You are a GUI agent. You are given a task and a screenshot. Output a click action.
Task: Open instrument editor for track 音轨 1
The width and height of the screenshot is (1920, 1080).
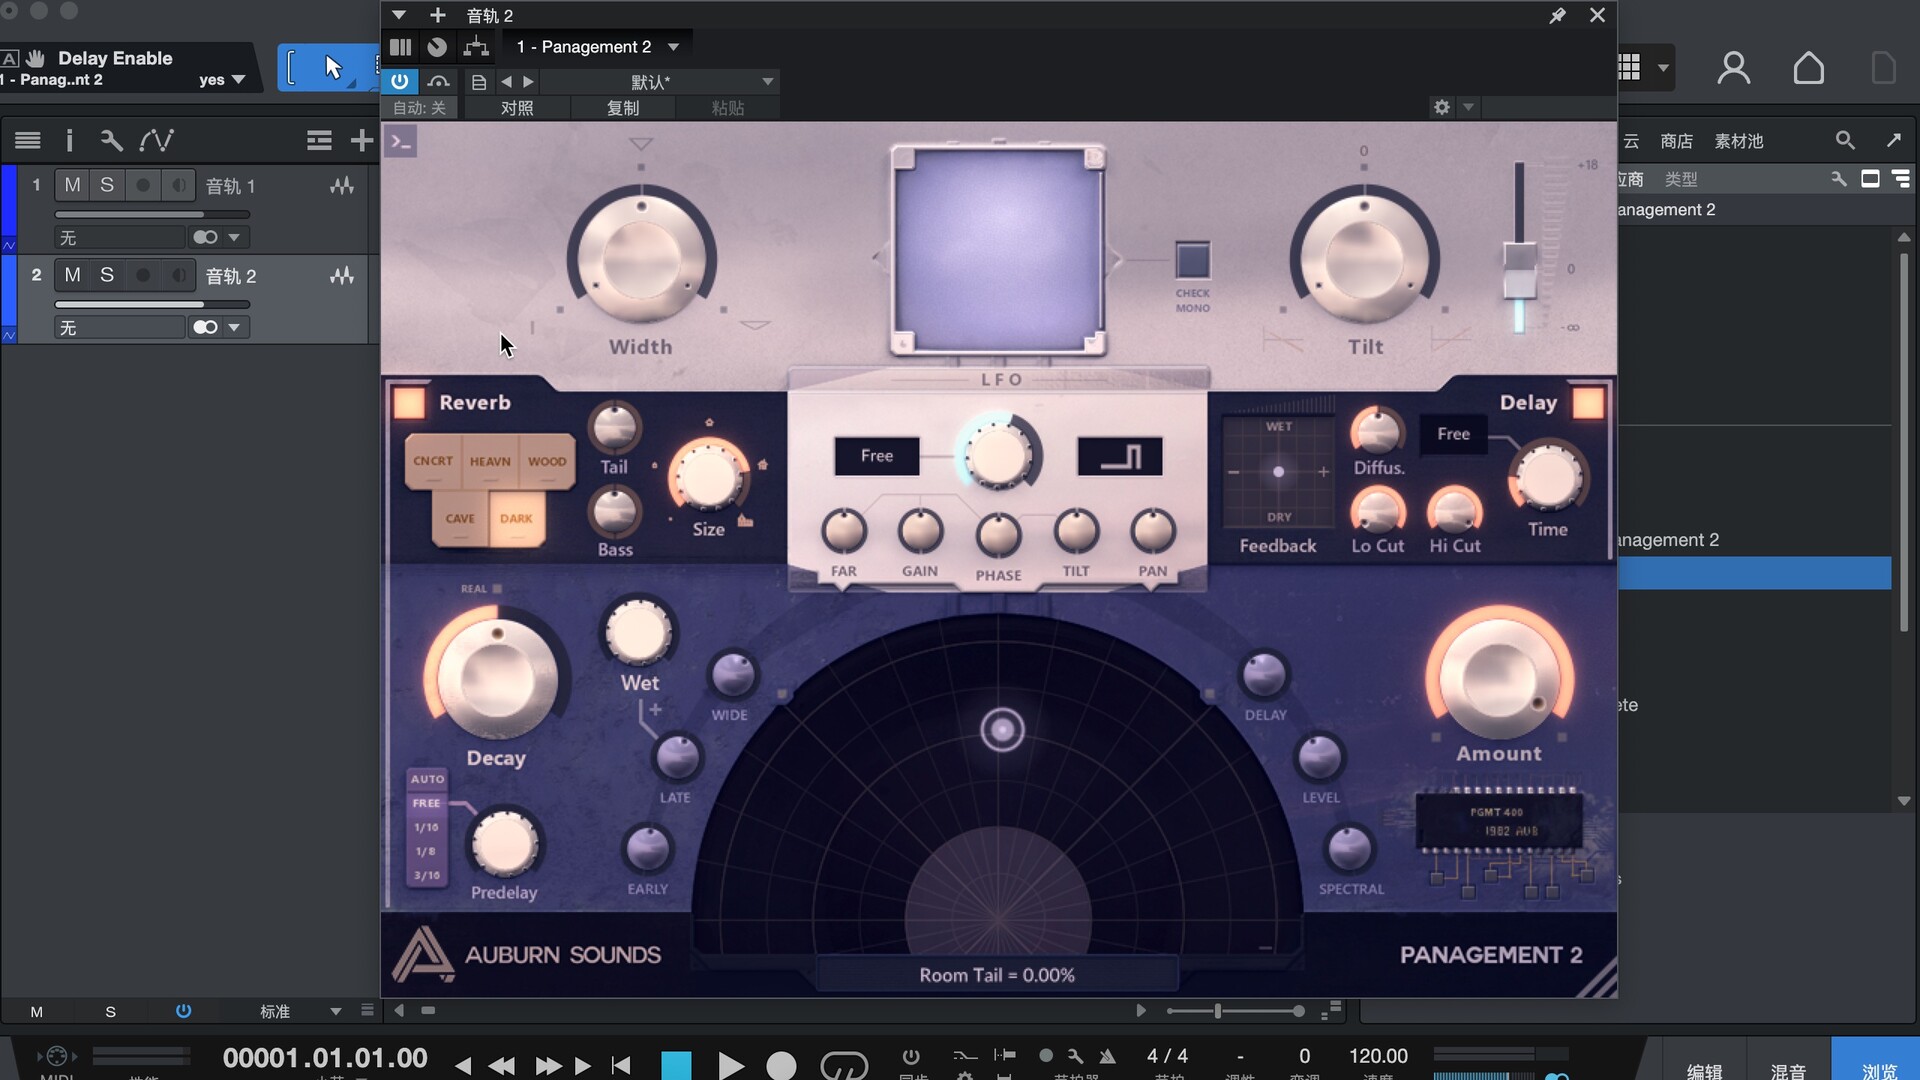341,186
